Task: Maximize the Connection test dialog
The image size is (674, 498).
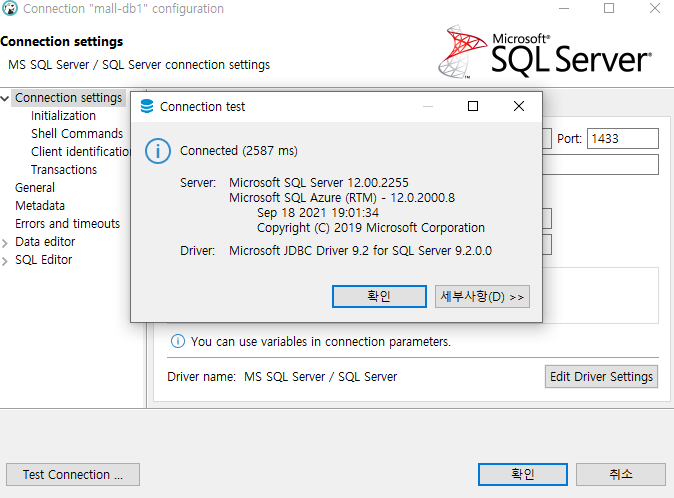Action: 473,106
